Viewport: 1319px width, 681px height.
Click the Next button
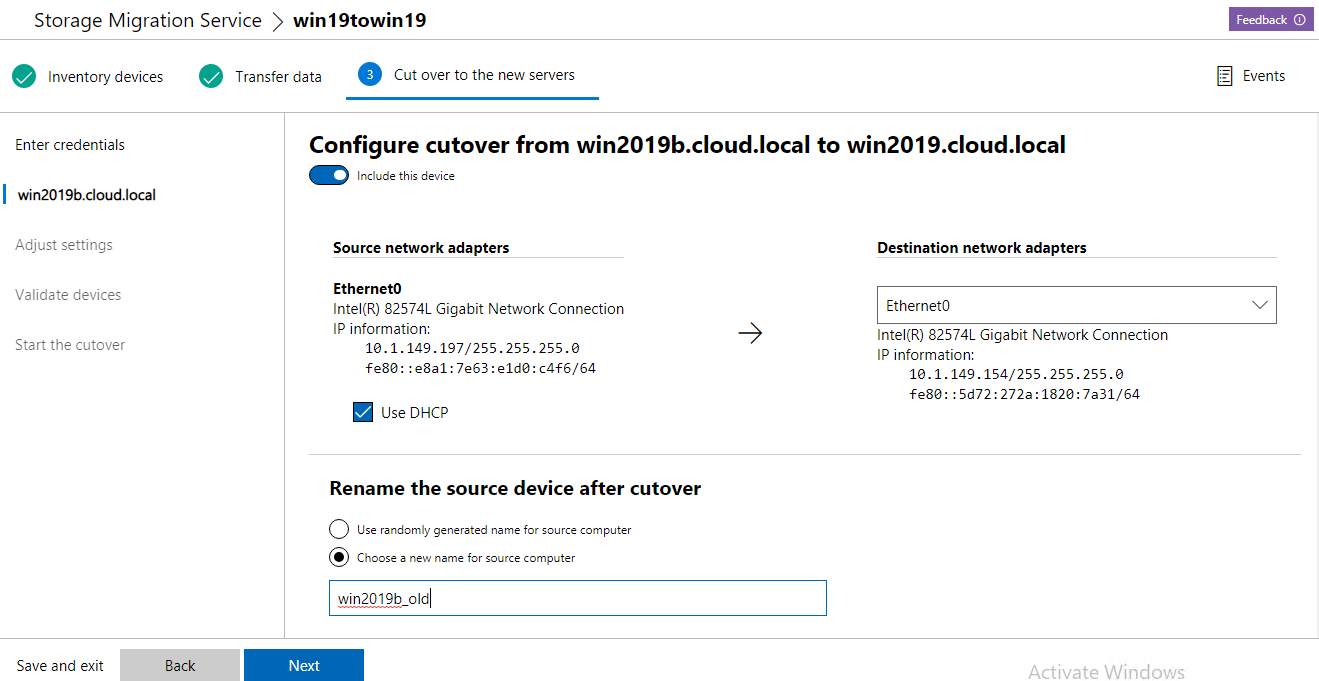pyautogui.click(x=304, y=666)
